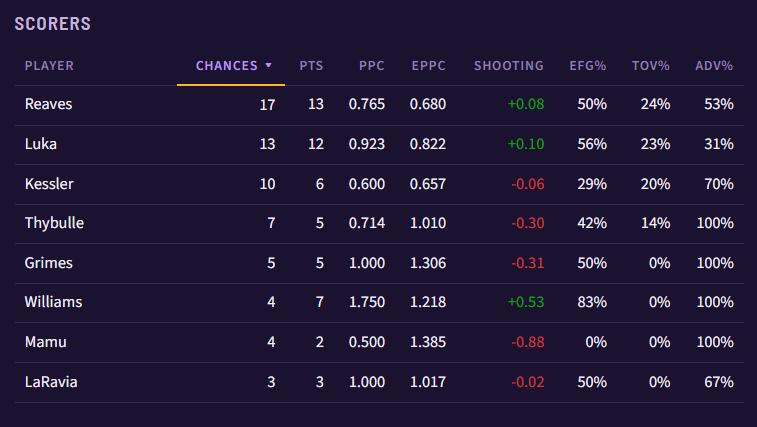Screen dimensions: 757x427
Task: Click Thybulle's shooting value -0.30
Action: [528, 223]
